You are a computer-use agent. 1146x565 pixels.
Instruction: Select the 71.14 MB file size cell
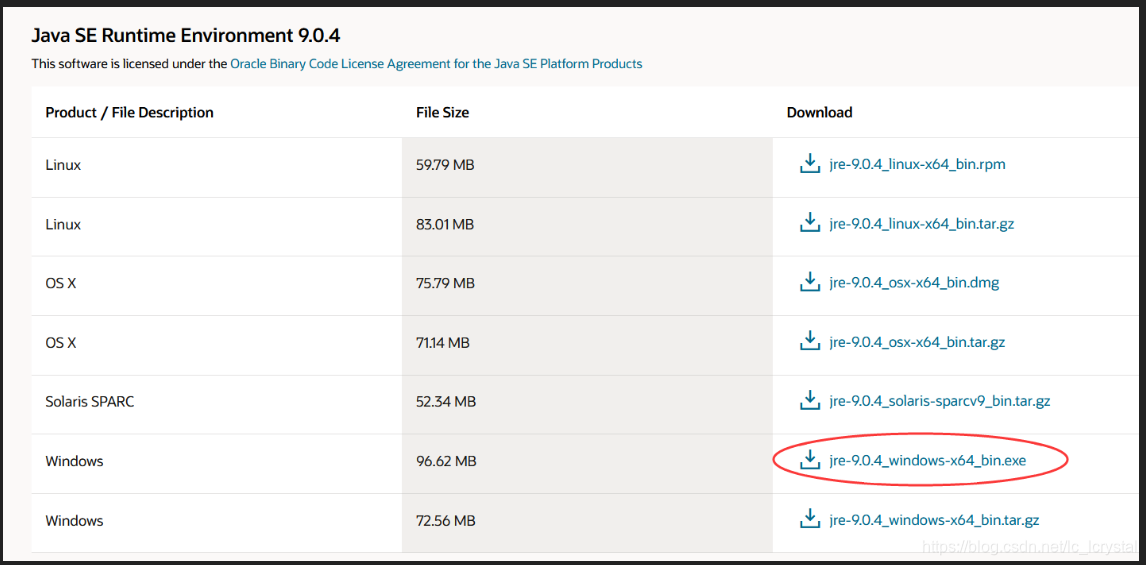[x=587, y=343]
